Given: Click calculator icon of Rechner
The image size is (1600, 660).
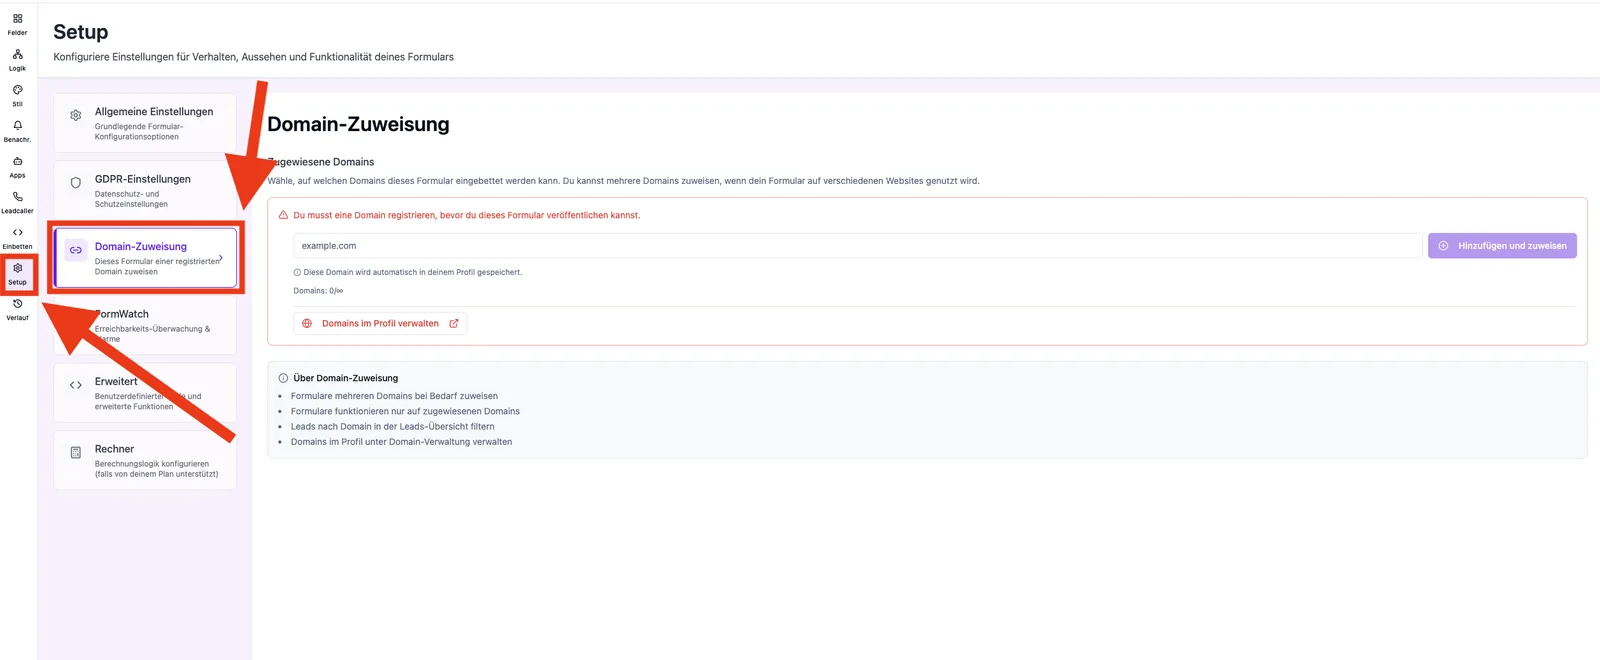Looking at the screenshot, I should click(76, 453).
